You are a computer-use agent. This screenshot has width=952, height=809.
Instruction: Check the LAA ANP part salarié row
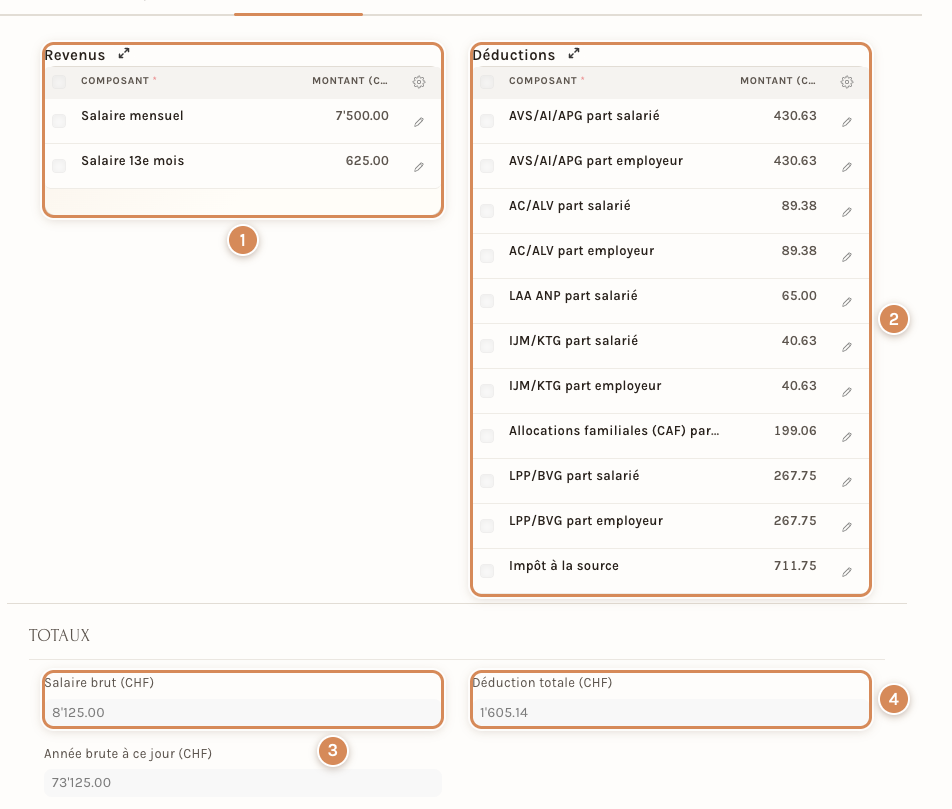tap(487, 301)
